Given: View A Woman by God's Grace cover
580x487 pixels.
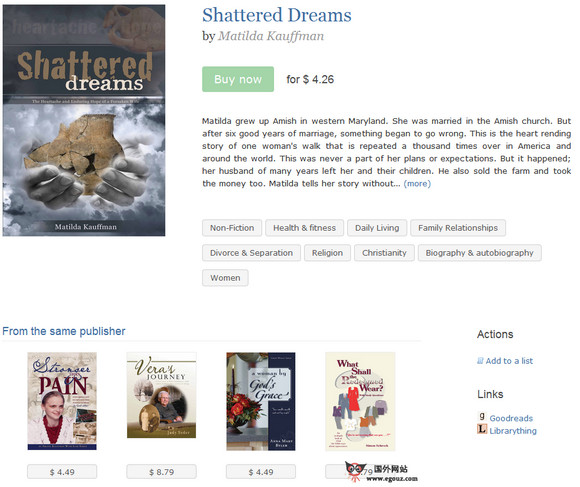Looking at the screenshot, I should (261, 401).
